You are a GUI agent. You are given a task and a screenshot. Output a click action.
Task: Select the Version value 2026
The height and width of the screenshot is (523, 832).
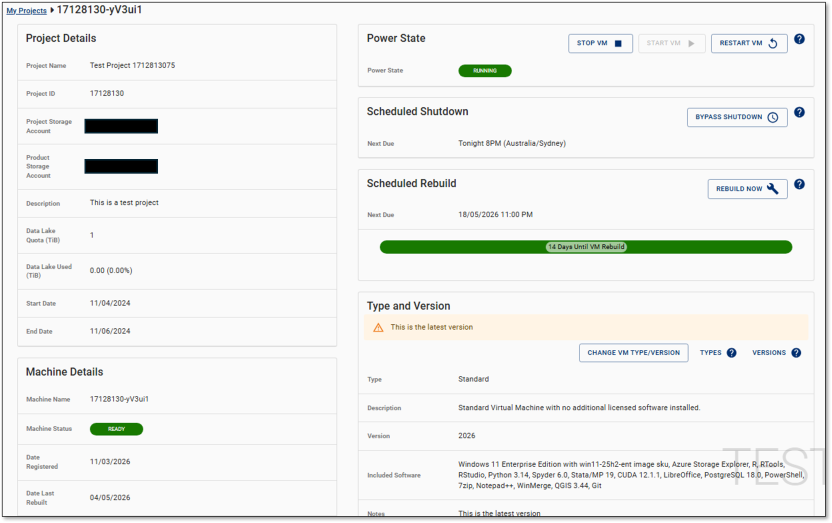coord(467,436)
